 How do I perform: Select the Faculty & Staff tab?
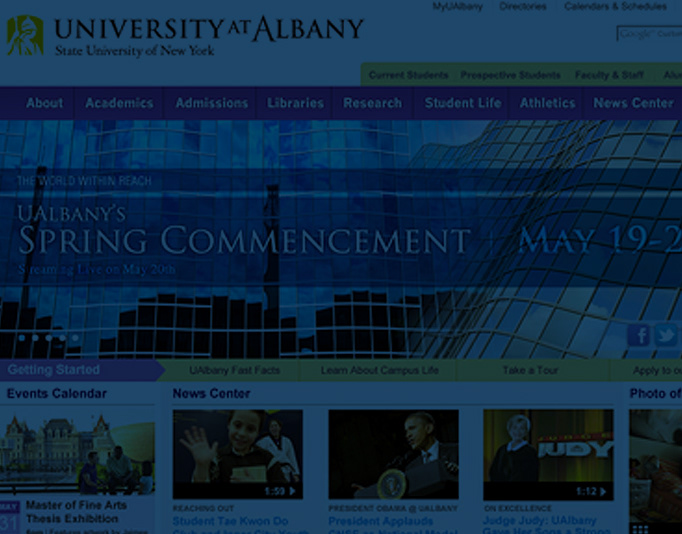point(609,75)
